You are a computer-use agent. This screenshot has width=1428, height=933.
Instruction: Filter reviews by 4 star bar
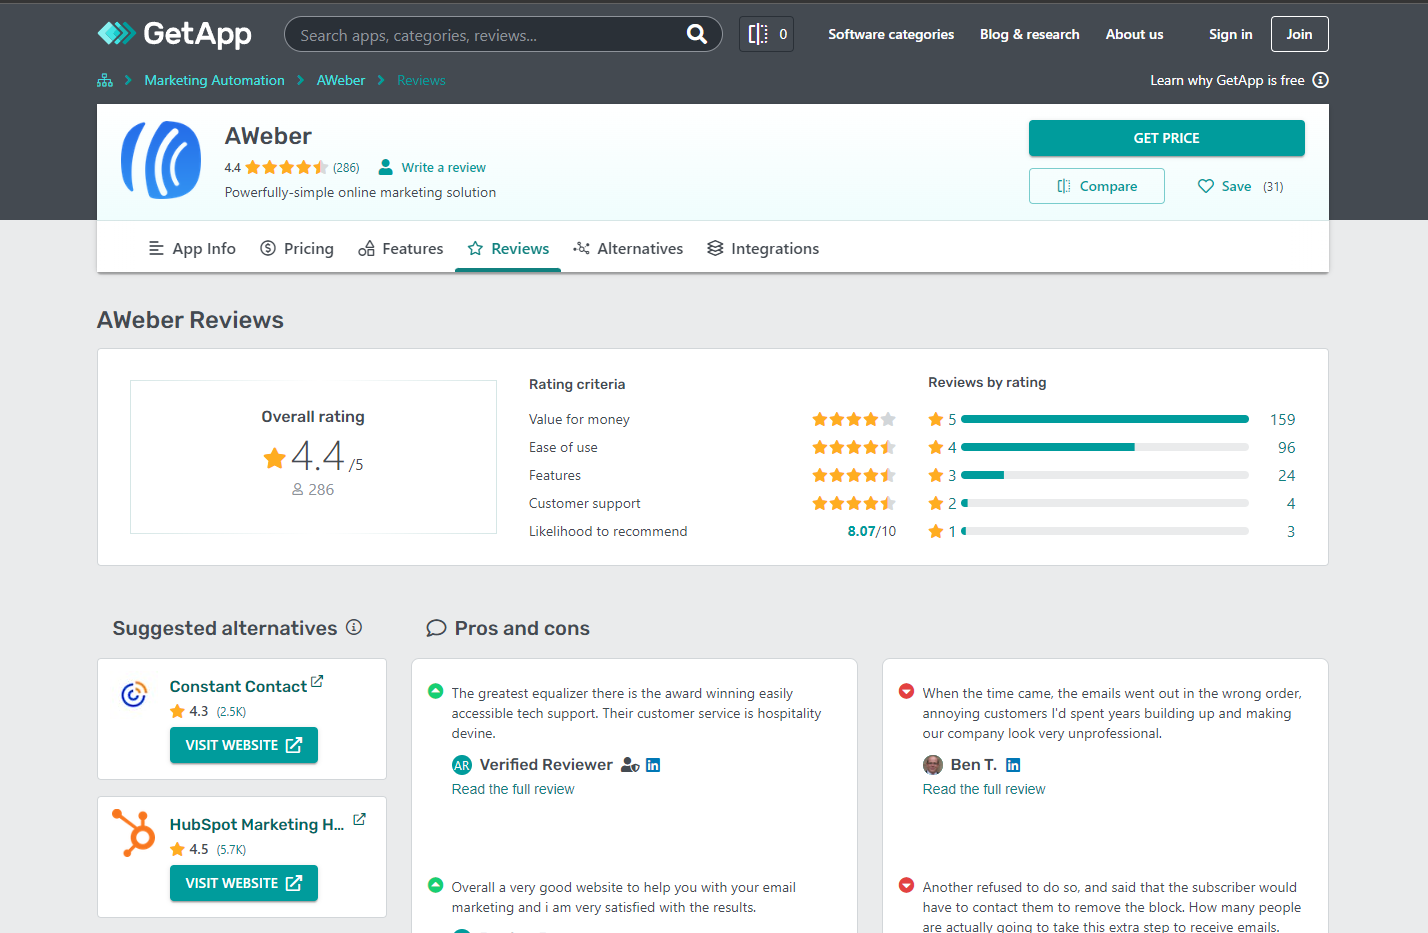[x=1105, y=447]
